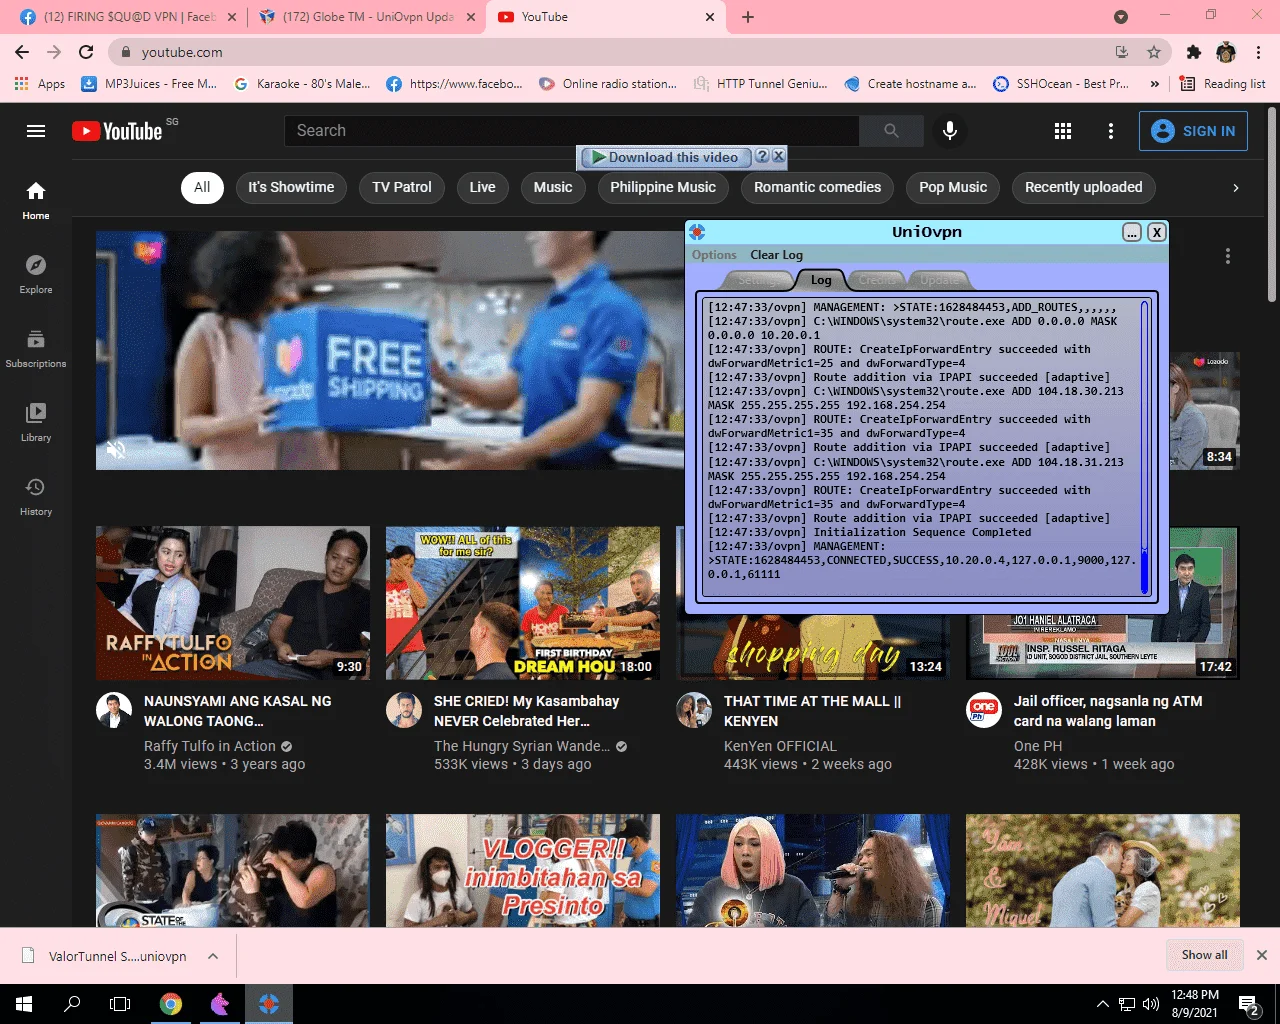
Task: Open Reading list
Action: (1222, 84)
